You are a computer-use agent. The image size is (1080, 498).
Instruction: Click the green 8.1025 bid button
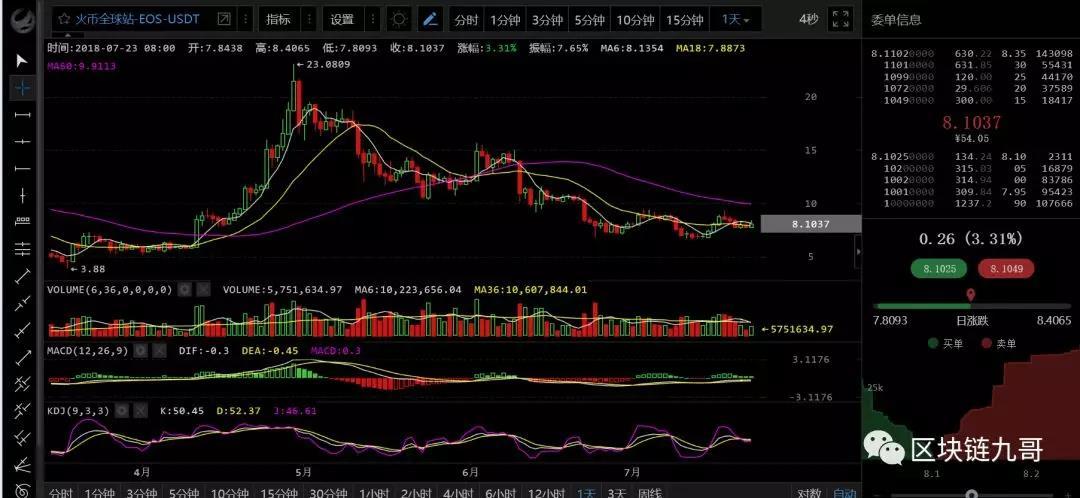(938, 269)
